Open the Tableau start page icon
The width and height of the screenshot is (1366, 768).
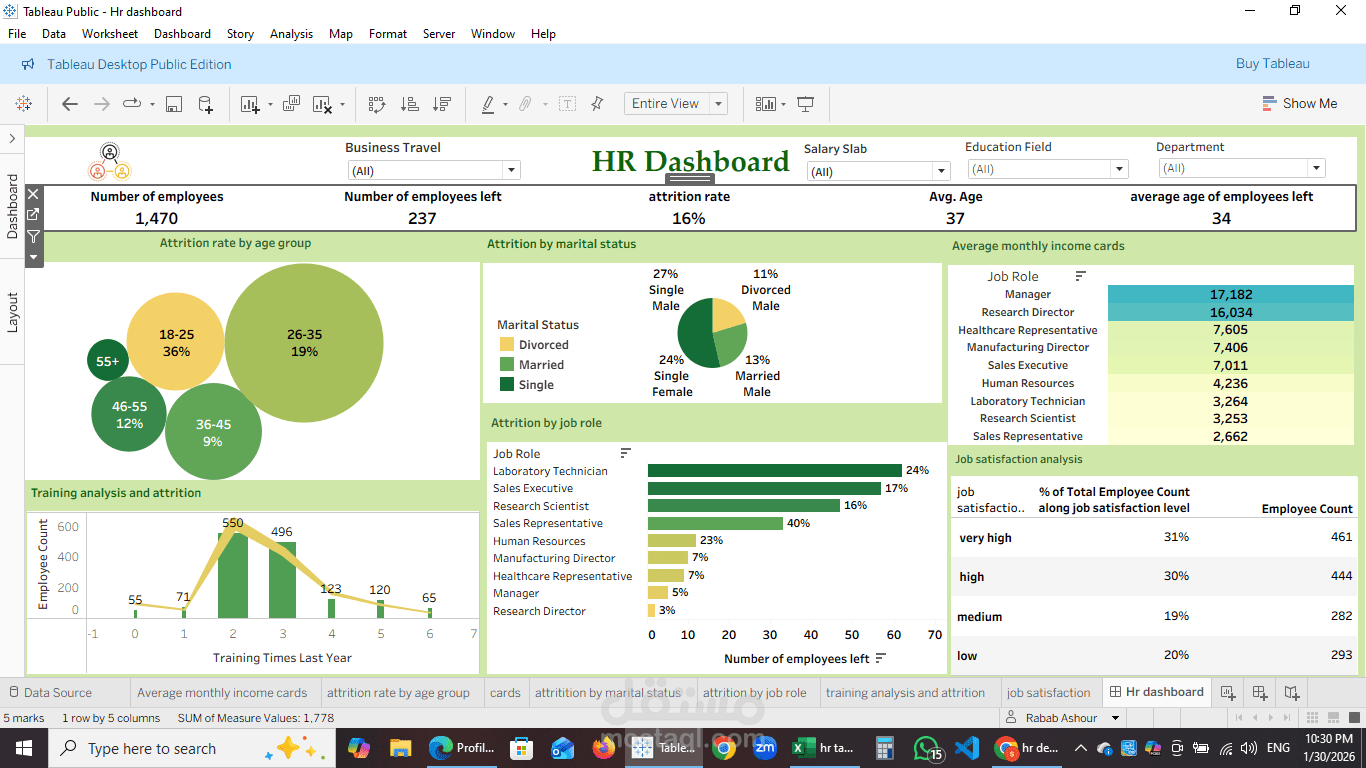click(x=23, y=103)
